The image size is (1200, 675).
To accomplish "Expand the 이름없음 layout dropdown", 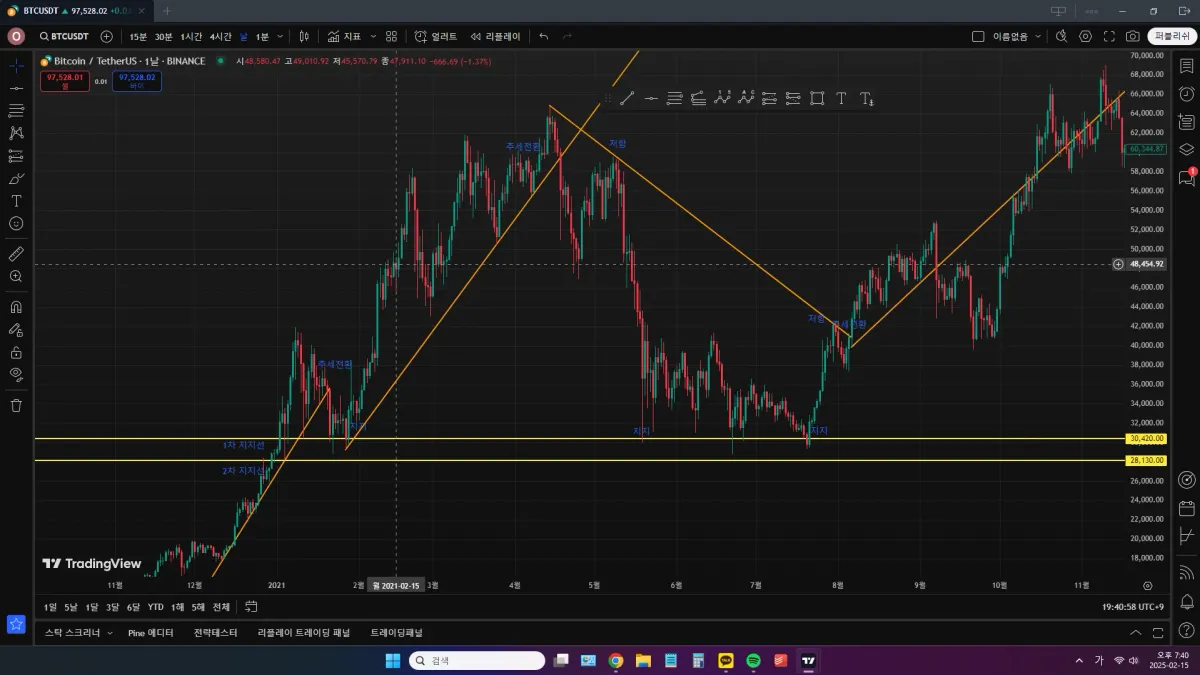I will tap(1038, 36).
